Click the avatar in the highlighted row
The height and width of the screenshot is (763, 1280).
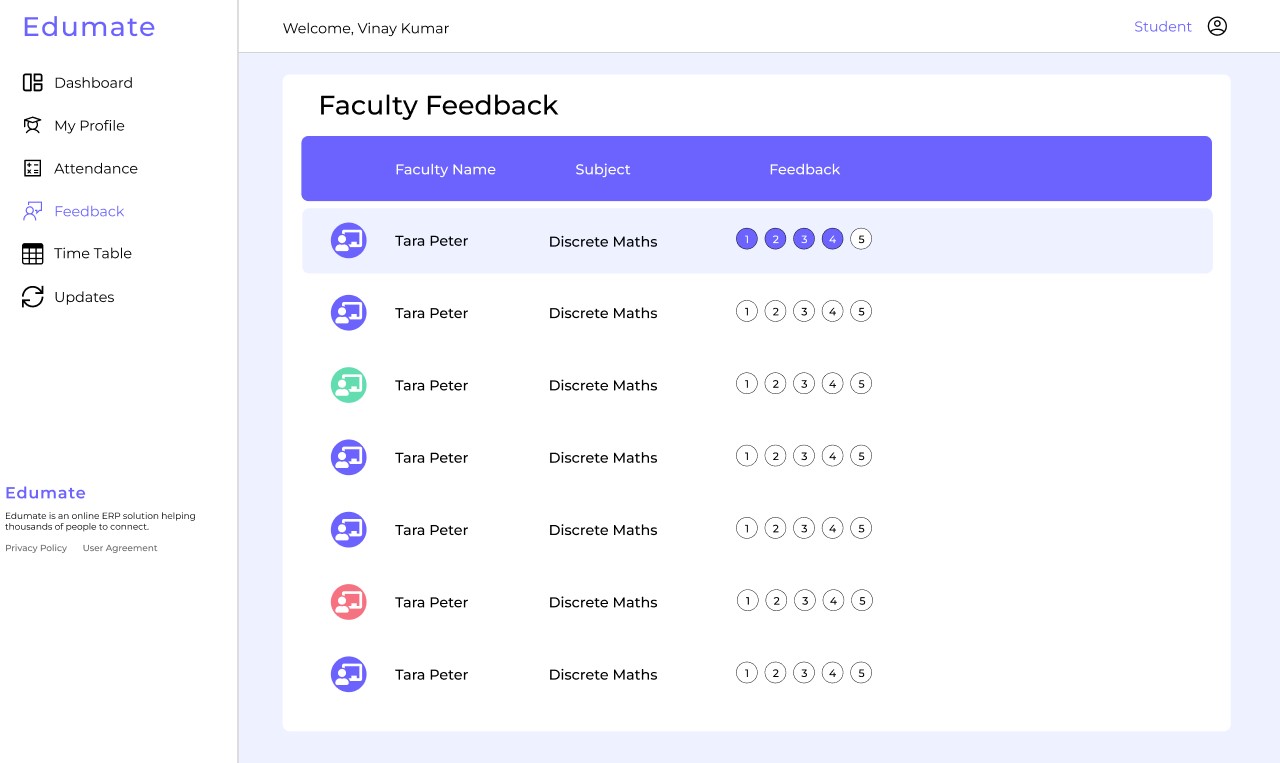(x=349, y=241)
